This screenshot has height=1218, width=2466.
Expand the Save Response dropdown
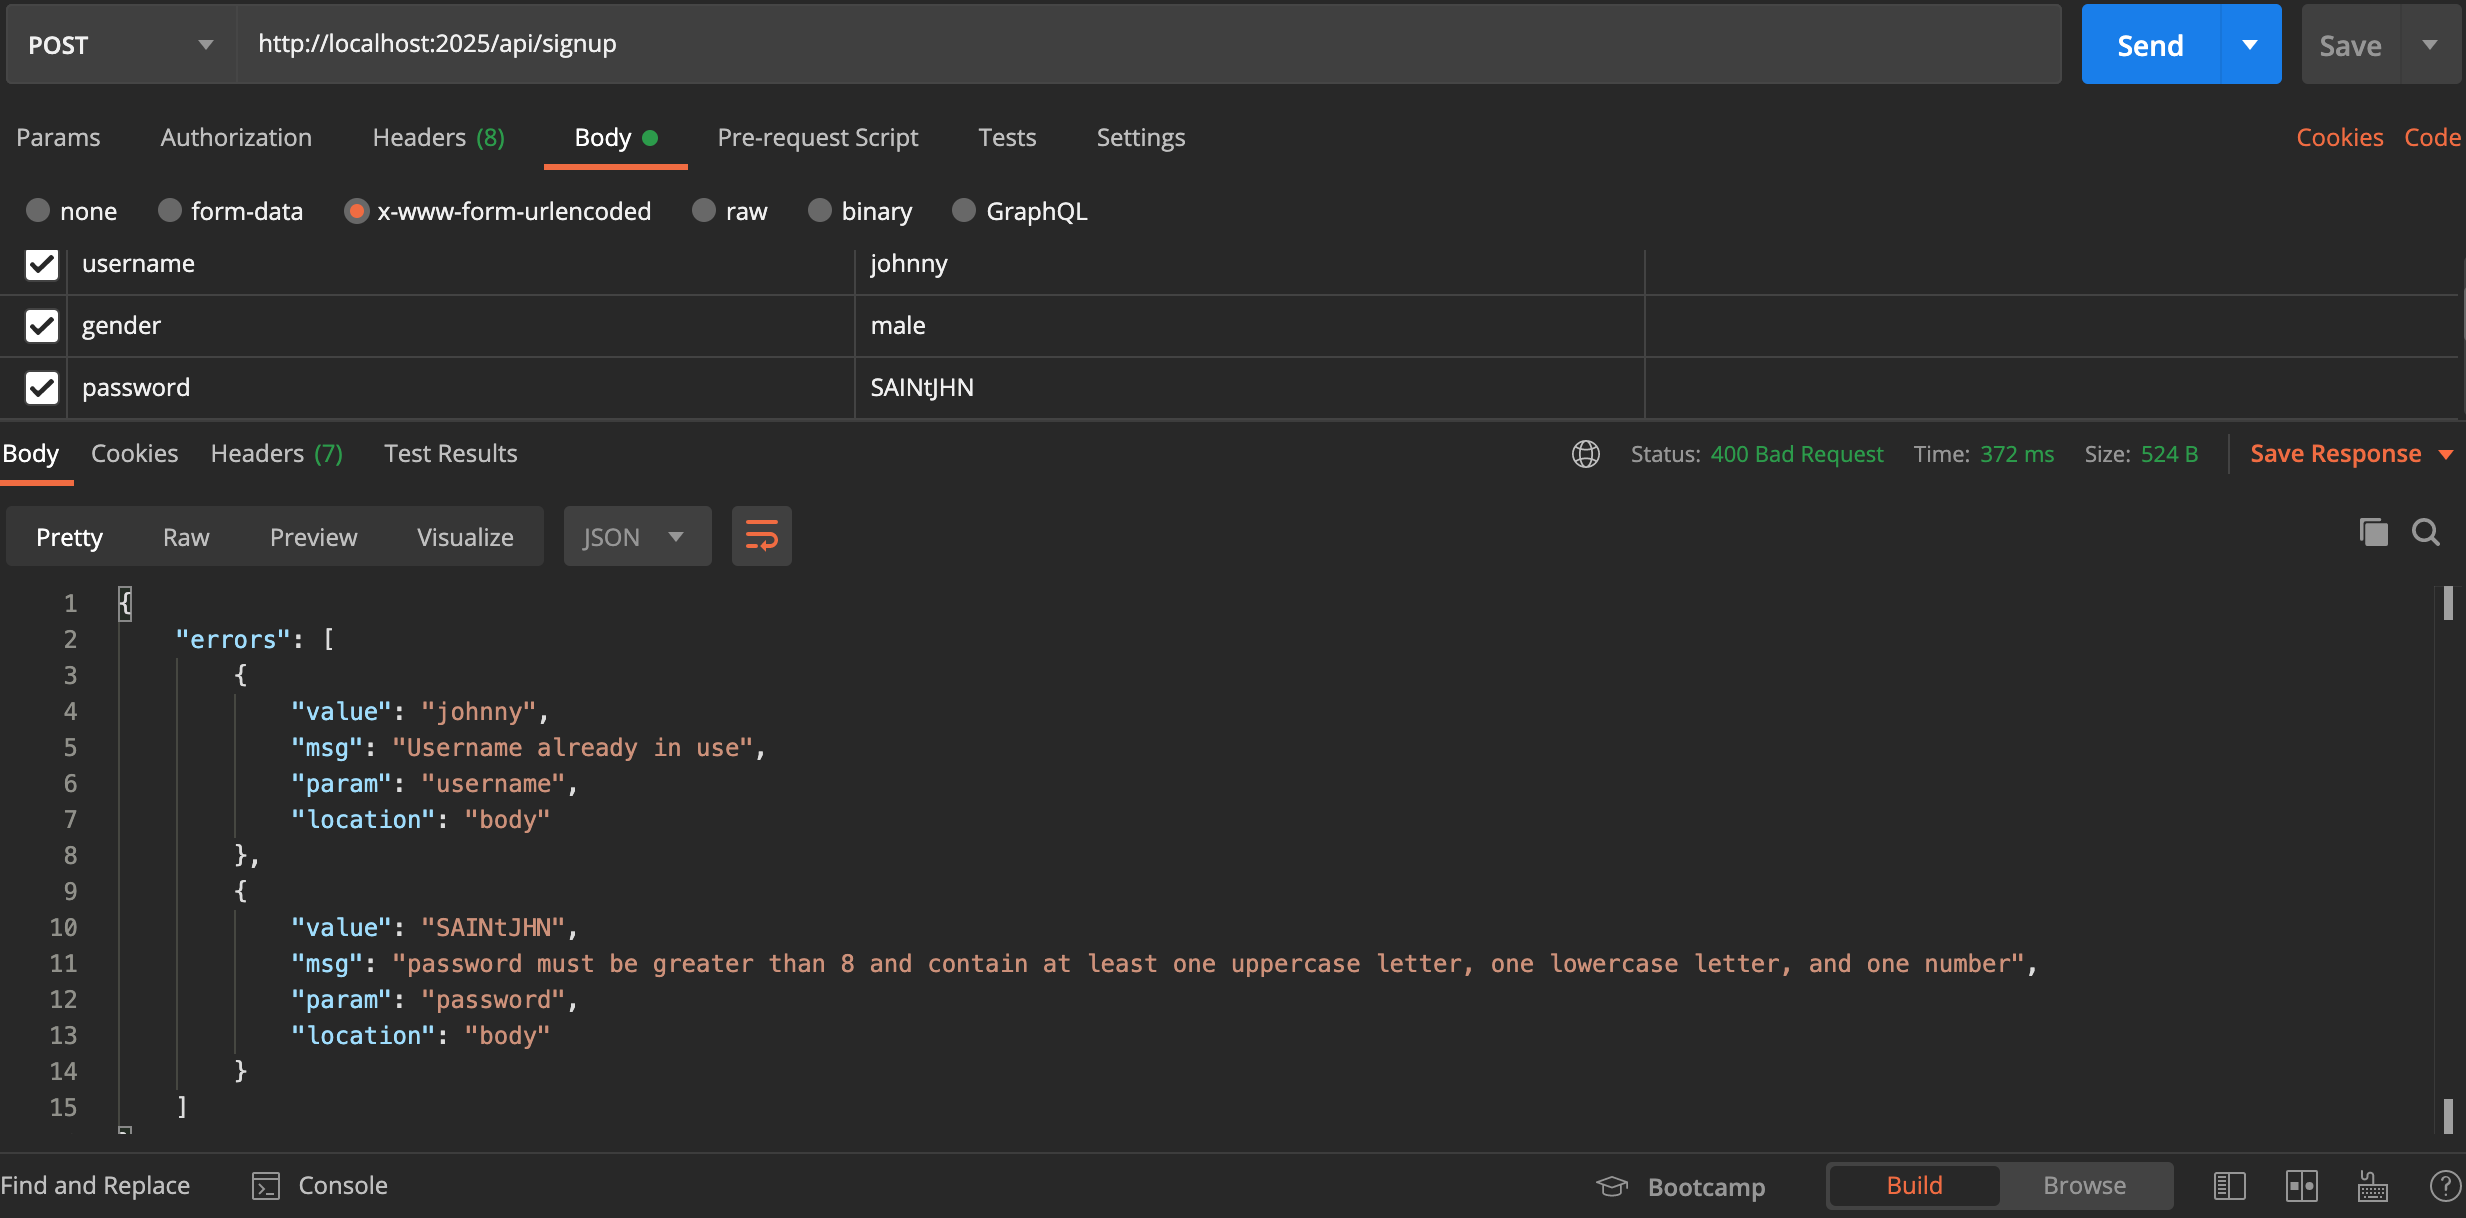pos(2446,453)
